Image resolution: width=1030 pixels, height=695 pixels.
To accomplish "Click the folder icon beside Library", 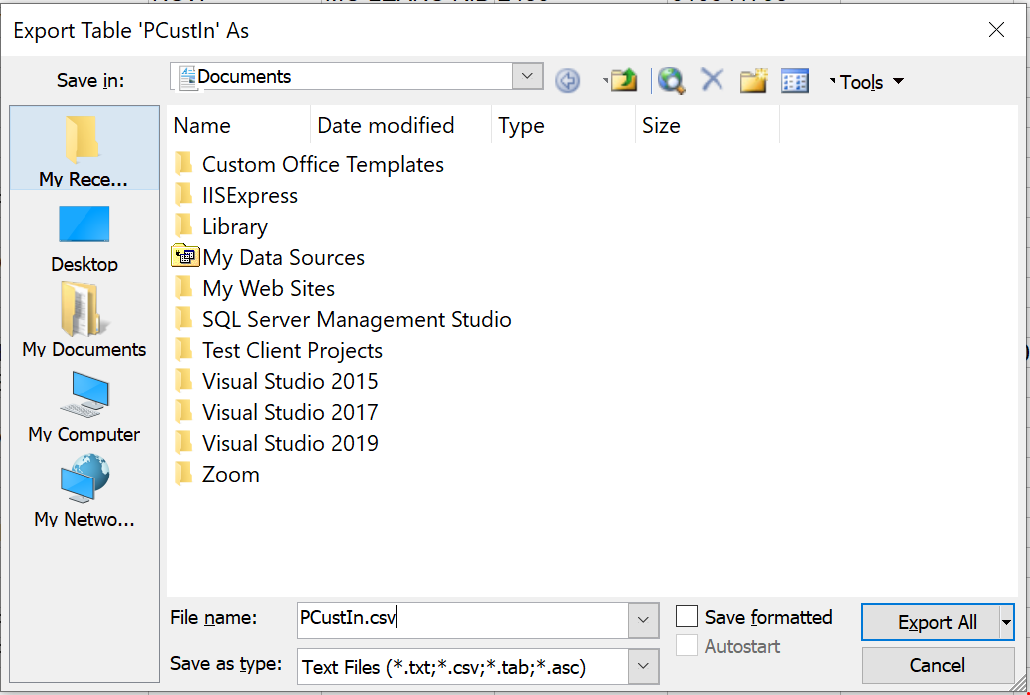I will (183, 225).
